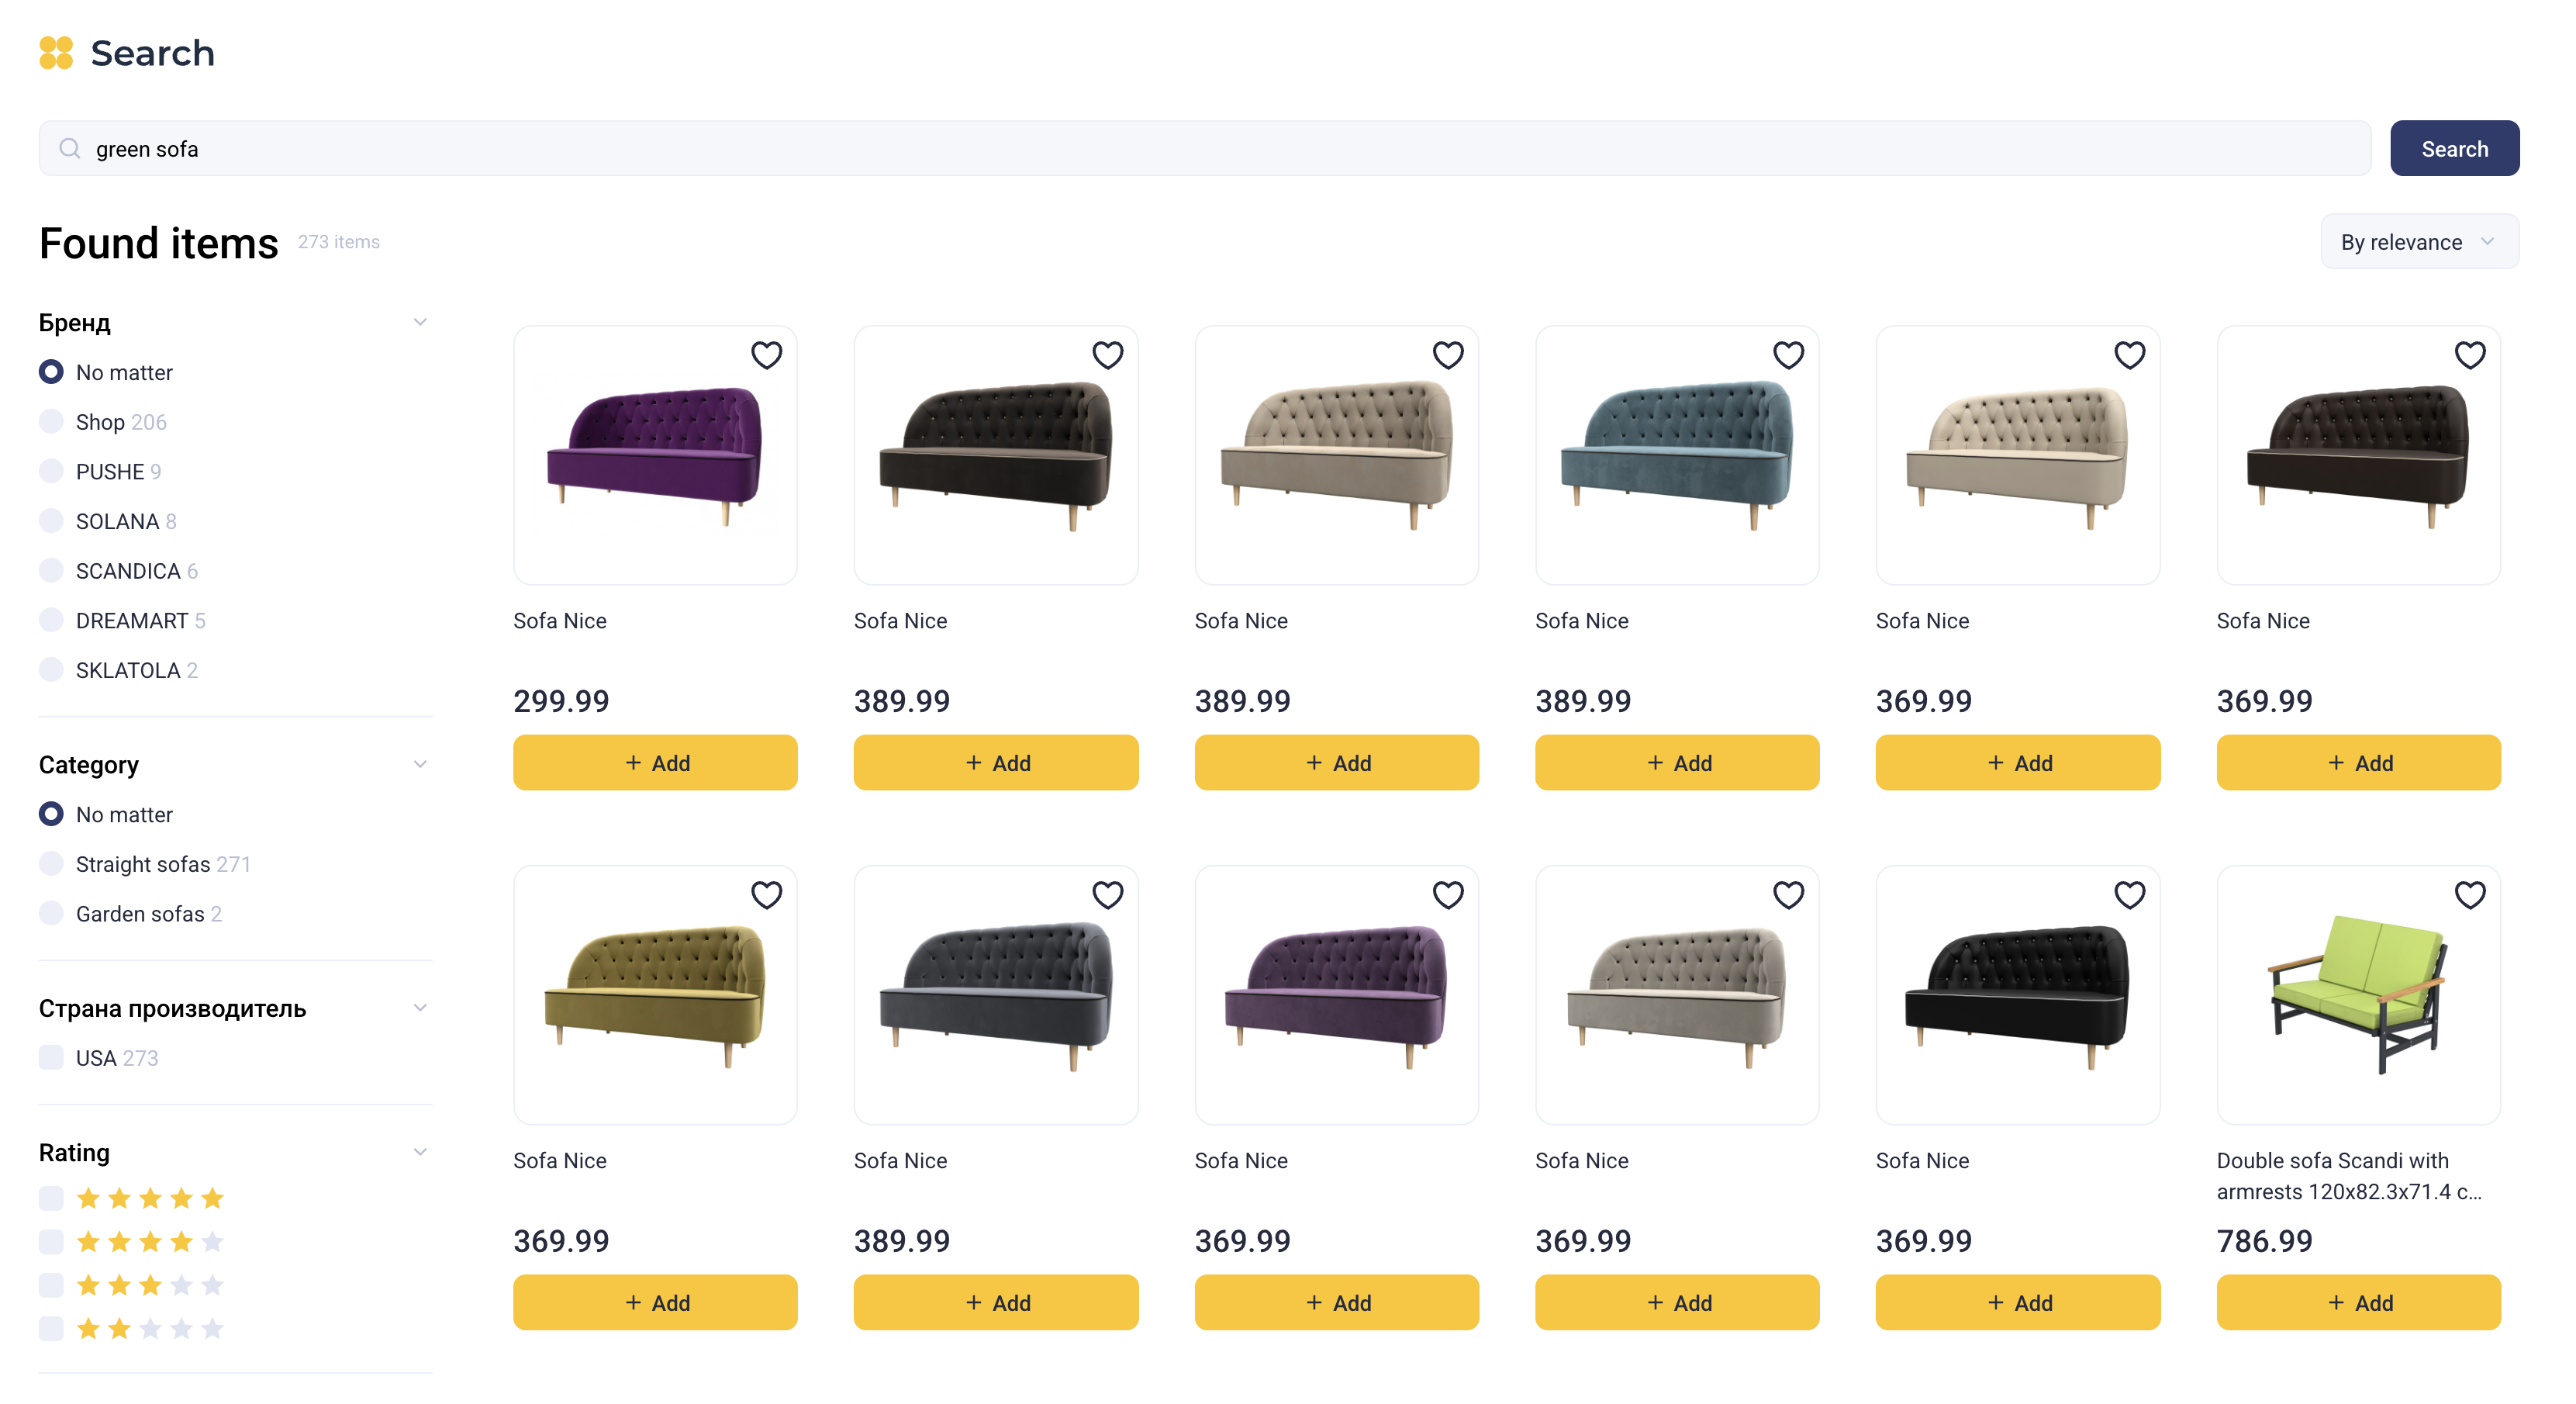
Task: Collapse the Rating filter section
Action: click(x=420, y=1152)
